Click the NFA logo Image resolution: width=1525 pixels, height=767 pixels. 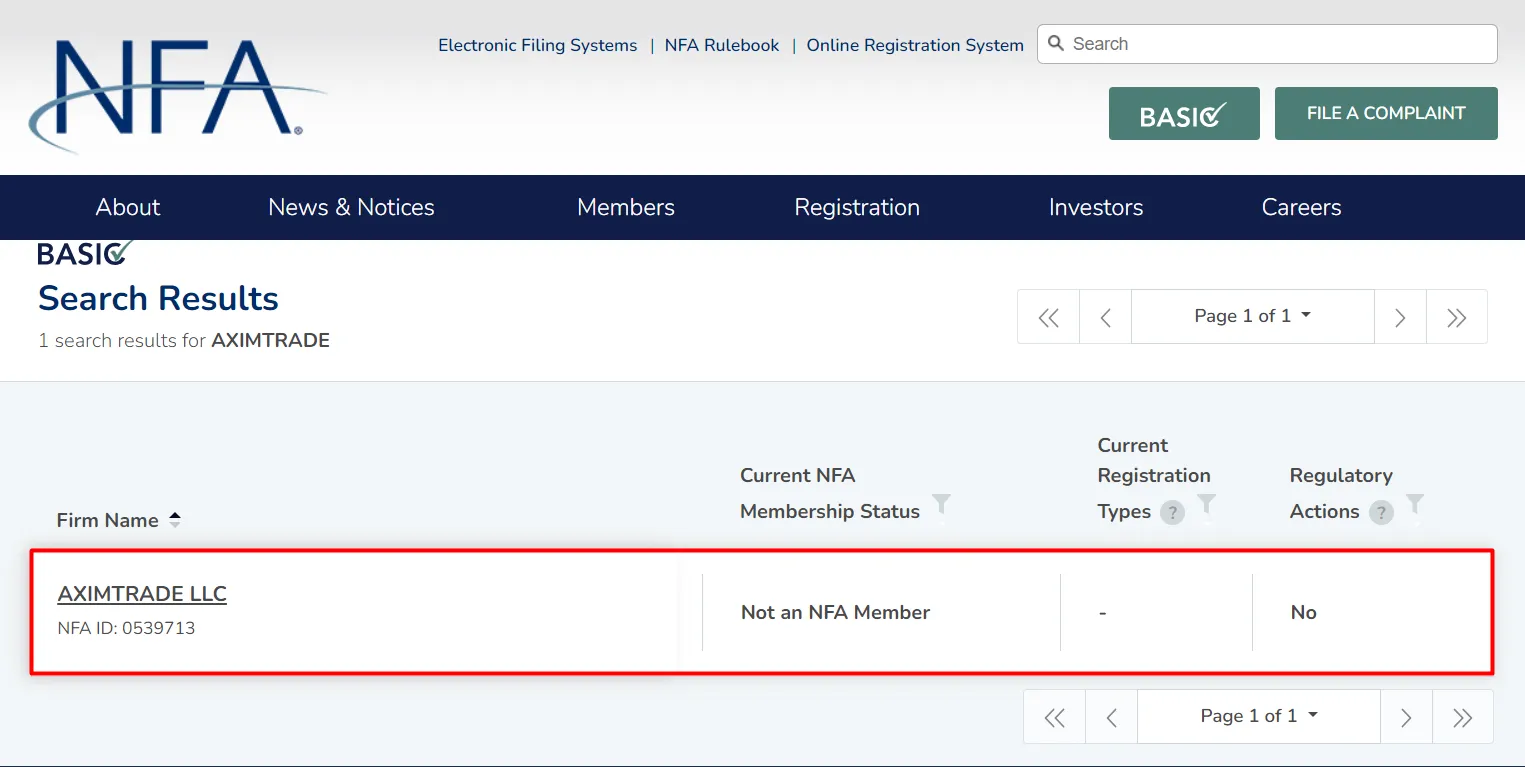[x=178, y=96]
